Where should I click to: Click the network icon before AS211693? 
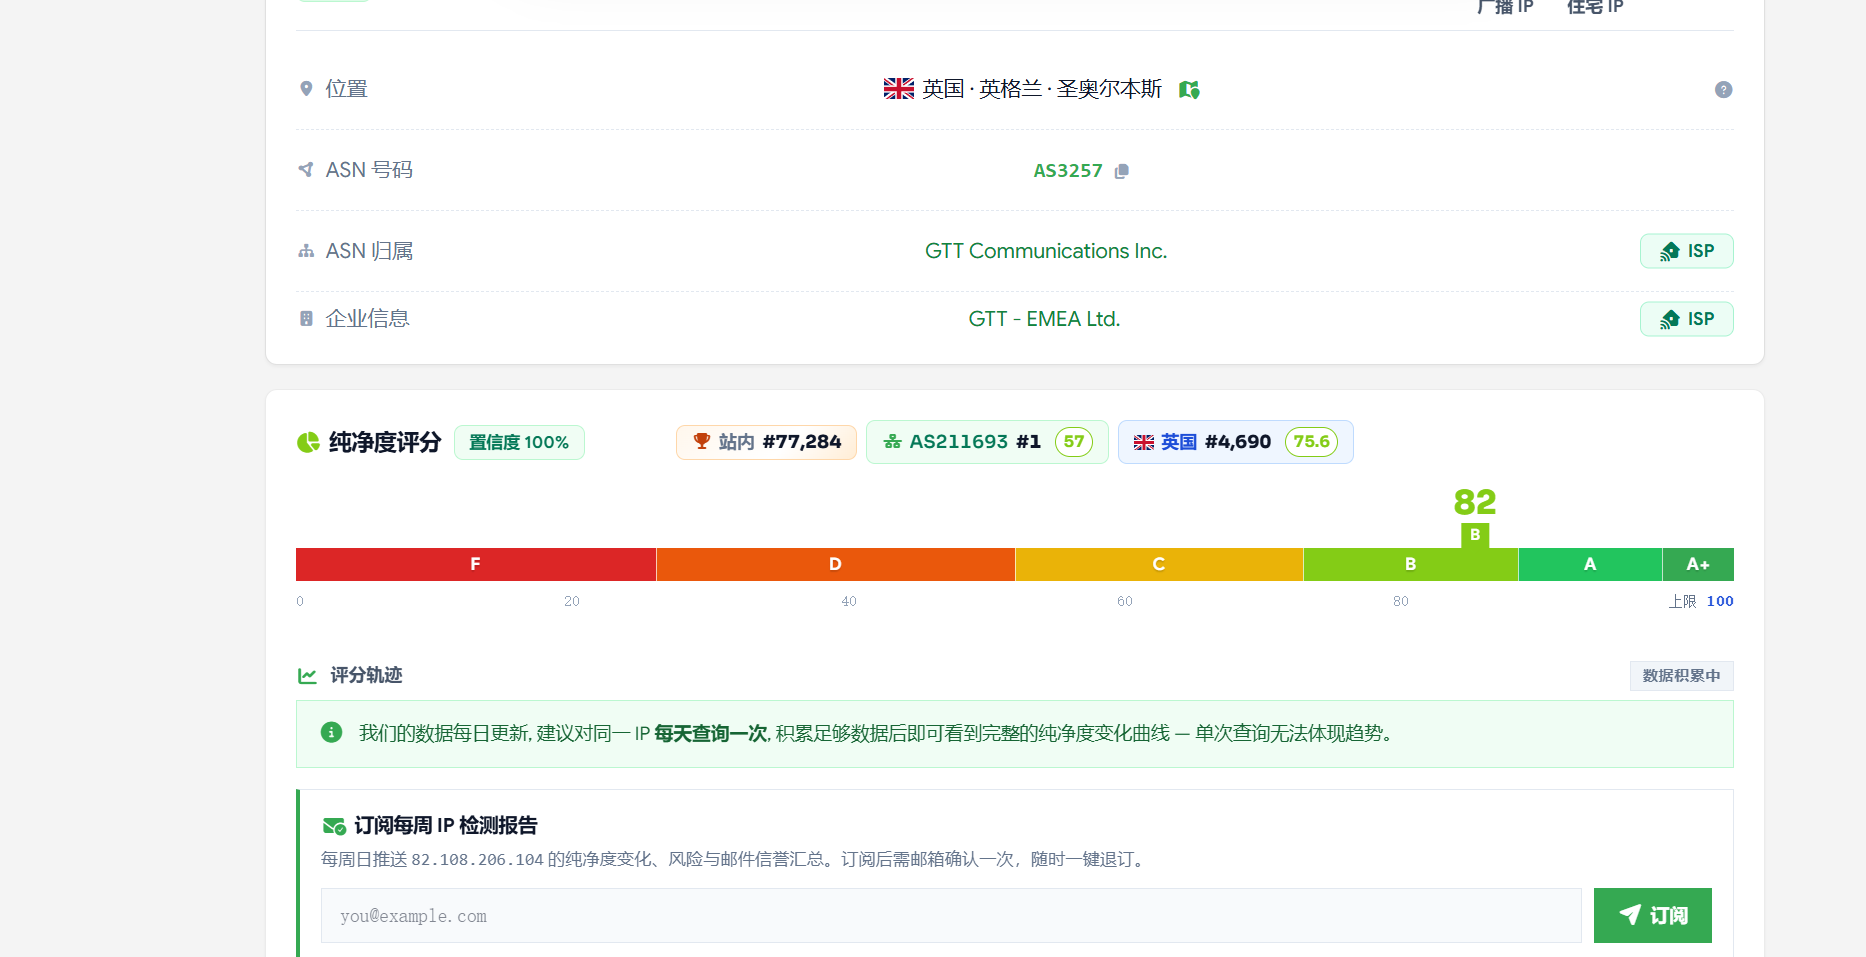pyautogui.click(x=893, y=442)
